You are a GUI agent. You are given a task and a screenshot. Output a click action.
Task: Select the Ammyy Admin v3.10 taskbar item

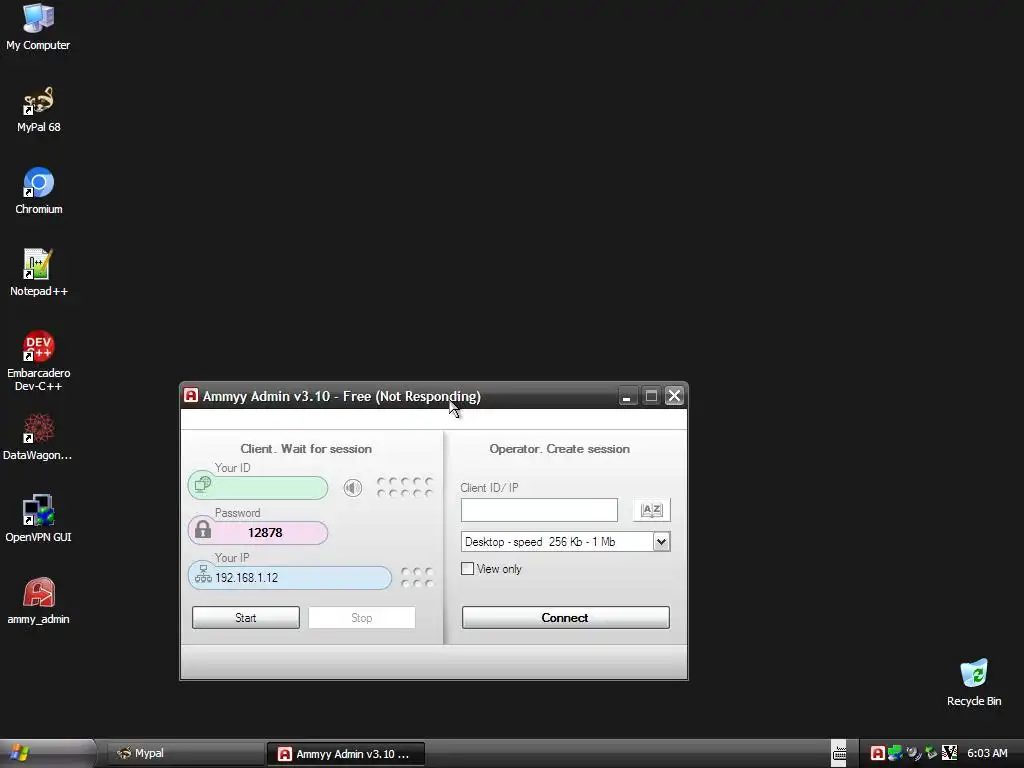346,754
